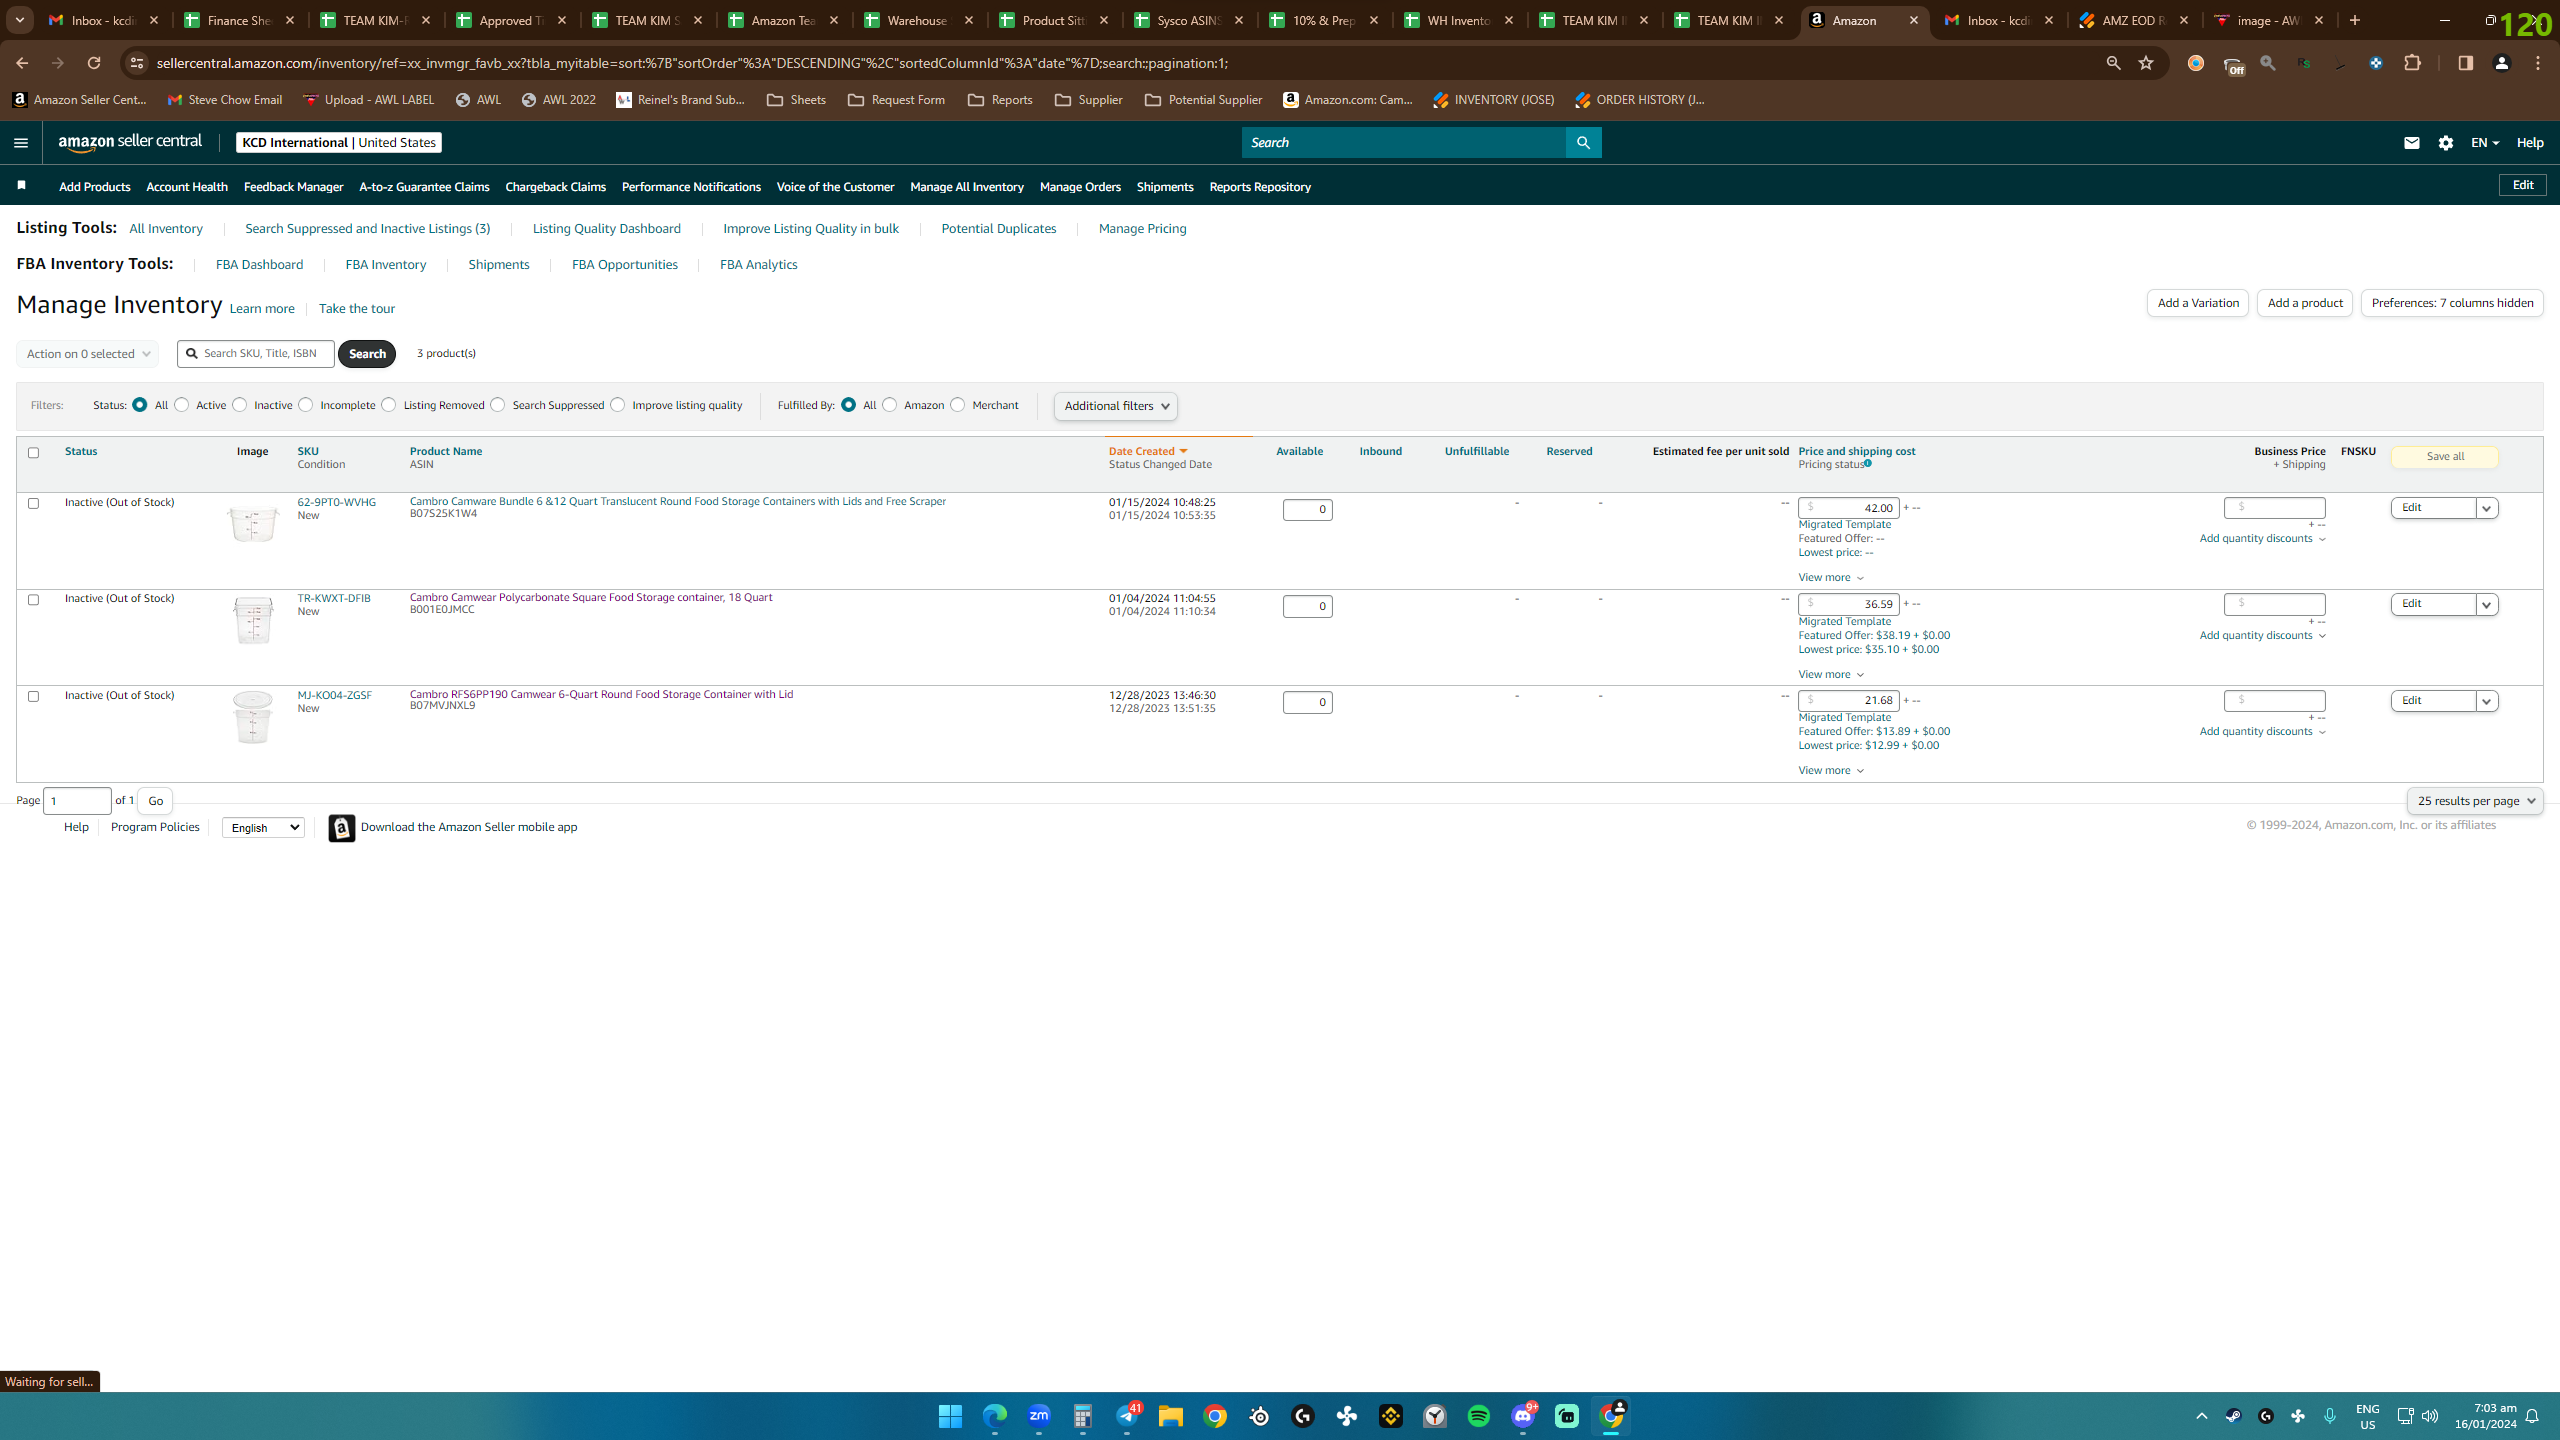Open Edit dropdown arrow for 62-9PT0-WVHG
This screenshot has width=2560, height=1440.
click(x=2486, y=508)
